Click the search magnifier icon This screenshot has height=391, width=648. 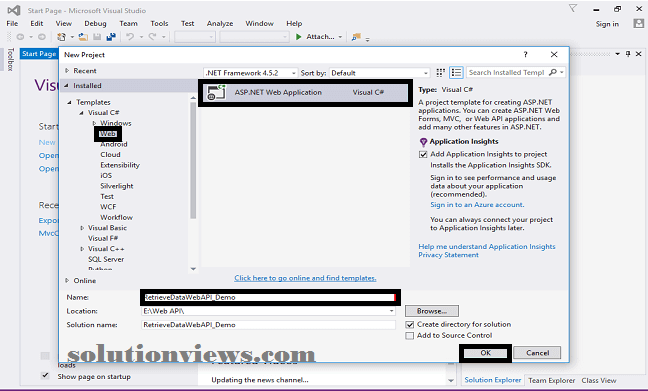pyautogui.click(x=553, y=72)
